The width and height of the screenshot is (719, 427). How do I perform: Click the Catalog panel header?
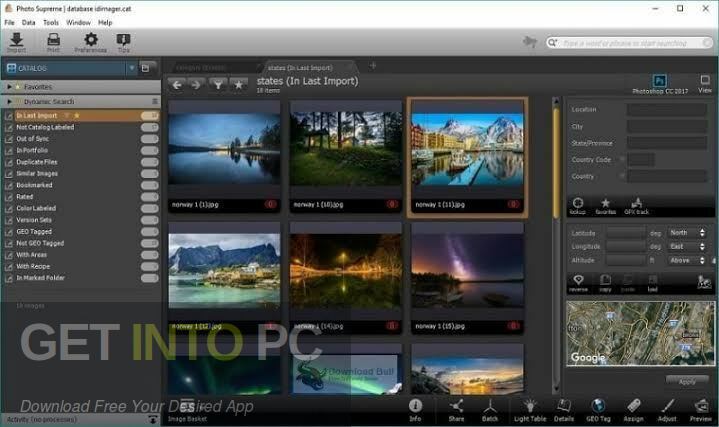(64, 68)
